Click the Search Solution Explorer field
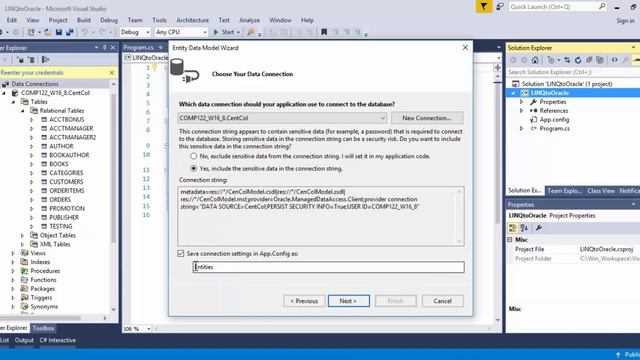This screenshot has height=360, width=640. tap(573, 72)
